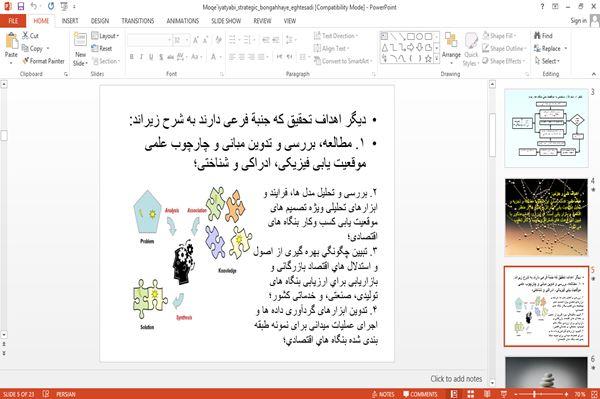600x399 pixels.
Task: Switch to Slide Sorter view in the status bar
Action: (x=470, y=394)
